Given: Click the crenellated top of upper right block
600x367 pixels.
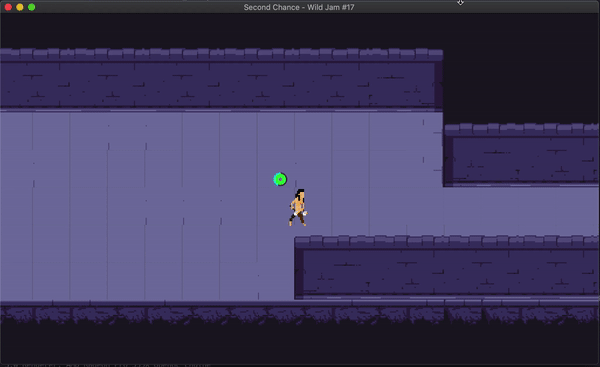Looking at the screenshot, I should [522, 130].
